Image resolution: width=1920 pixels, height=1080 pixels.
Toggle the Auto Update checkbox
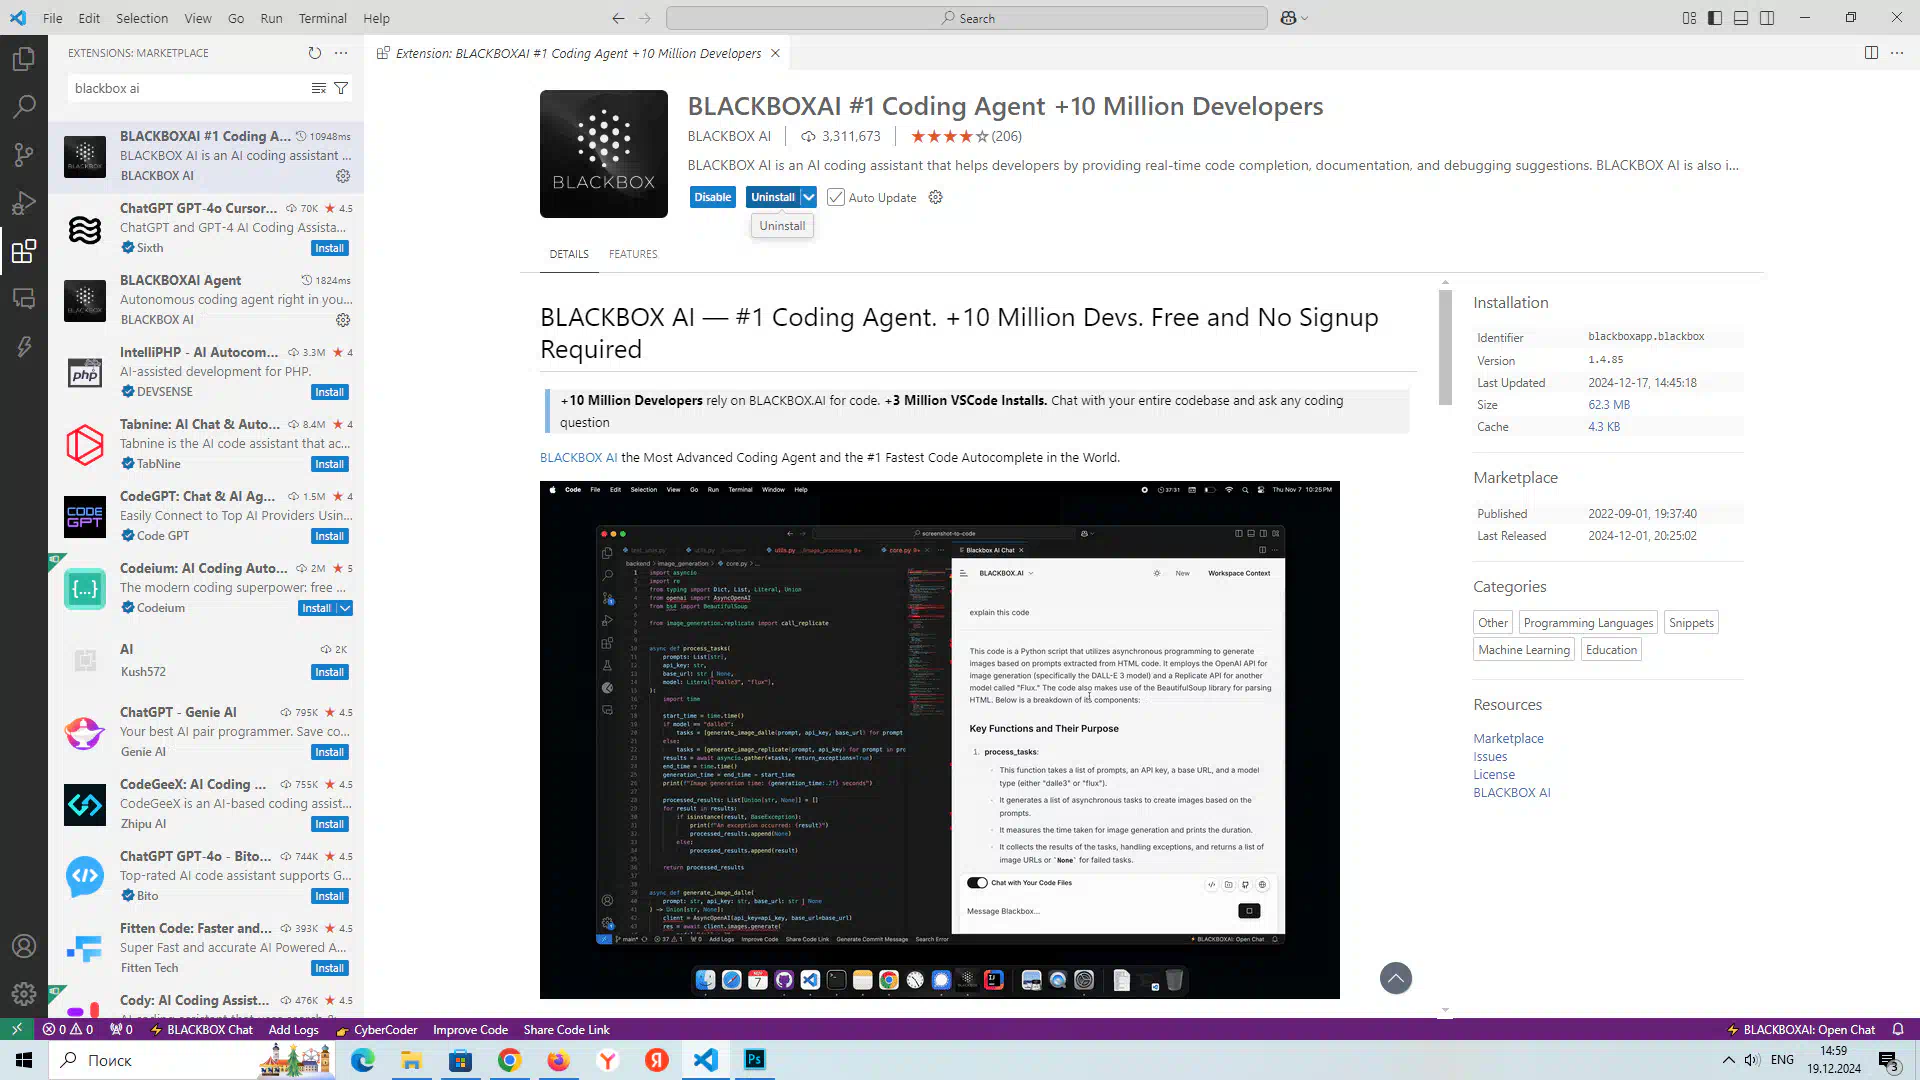click(x=836, y=197)
